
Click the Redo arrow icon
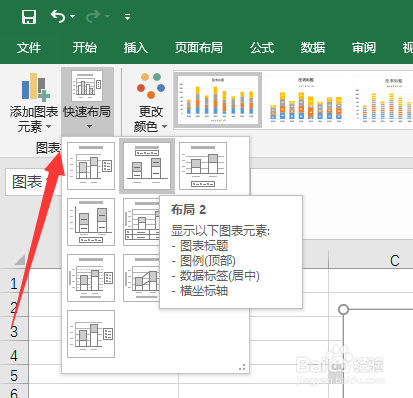pyautogui.click(x=93, y=16)
